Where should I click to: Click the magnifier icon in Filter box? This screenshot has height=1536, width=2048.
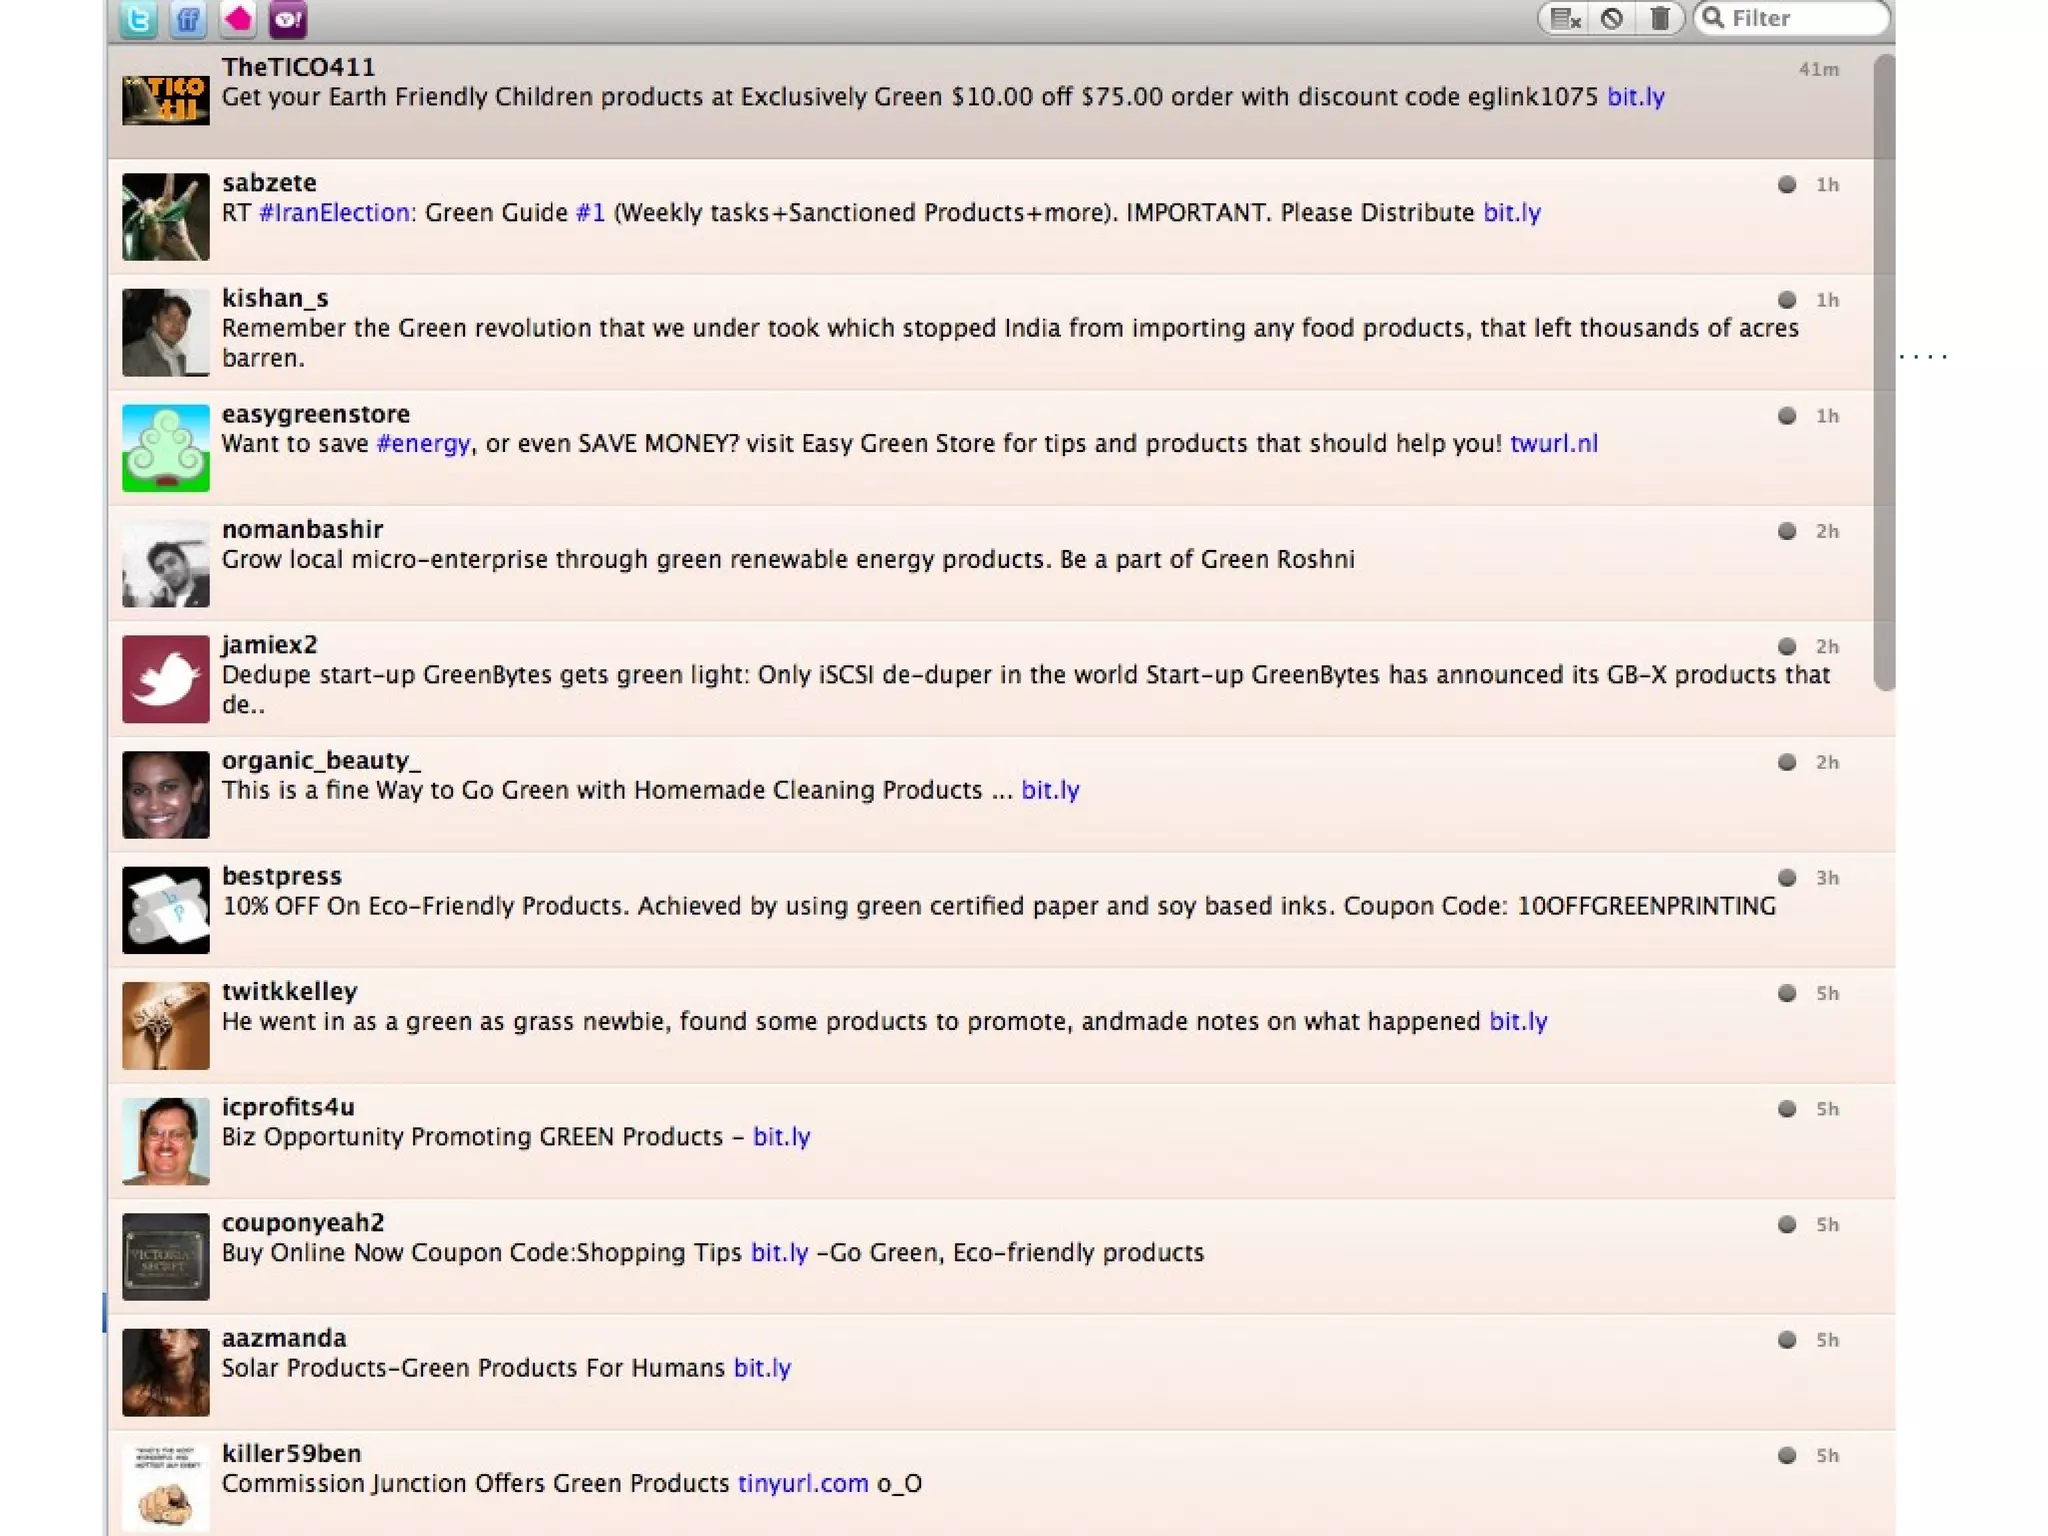pos(1713,18)
